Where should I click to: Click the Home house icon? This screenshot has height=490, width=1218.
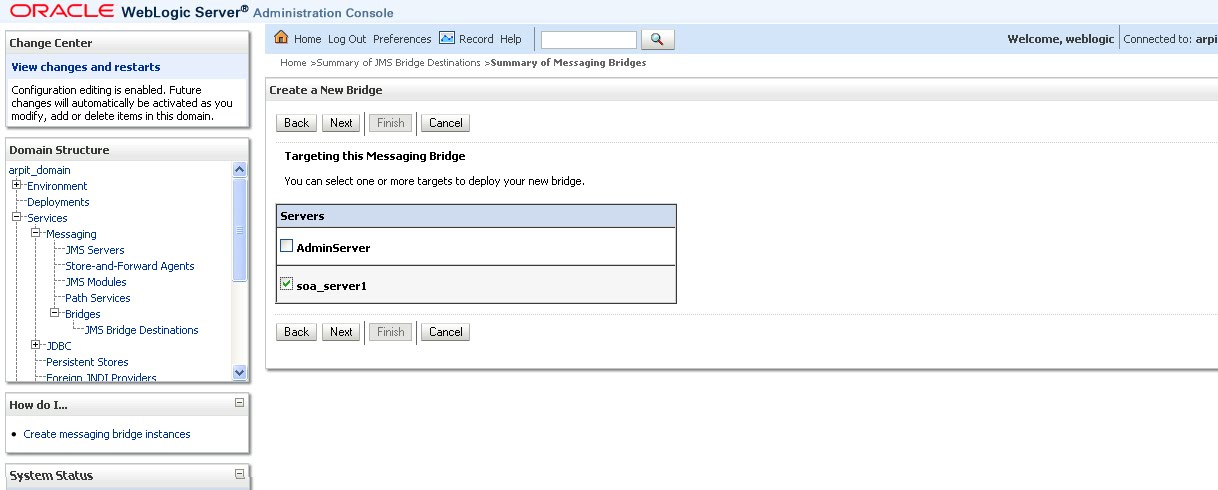(281, 38)
